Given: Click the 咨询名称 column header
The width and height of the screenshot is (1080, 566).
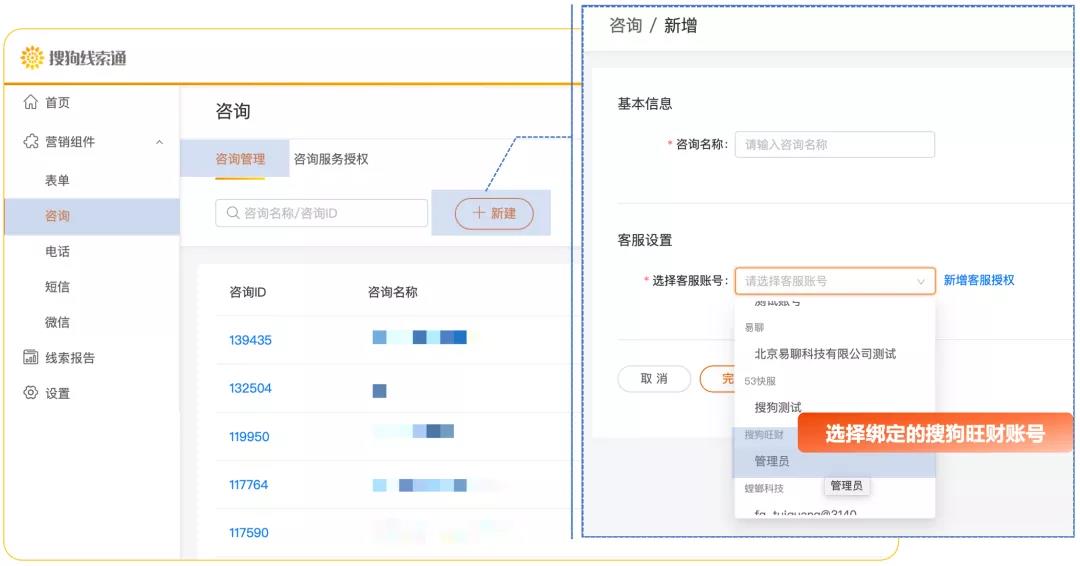Looking at the screenshot, I should 393,292.
